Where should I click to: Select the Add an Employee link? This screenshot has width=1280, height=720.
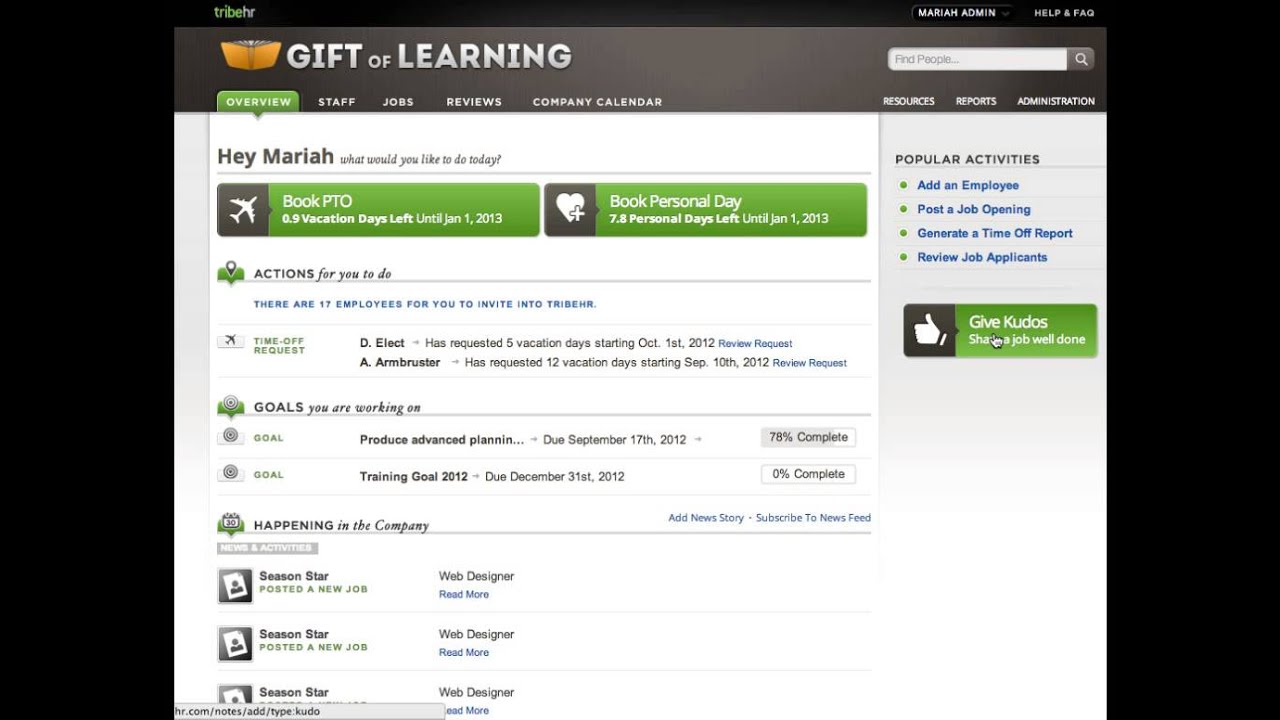pyautogui.click(x=968, y=185)
